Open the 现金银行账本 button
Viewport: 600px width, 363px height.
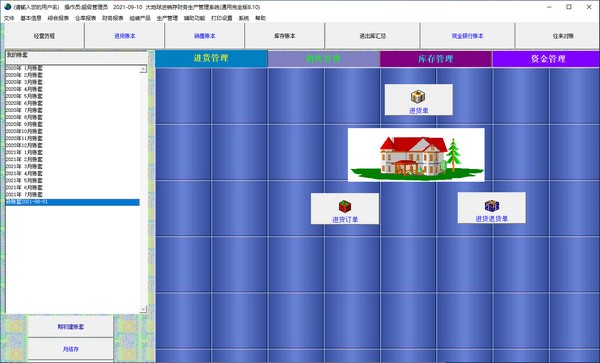467,36
